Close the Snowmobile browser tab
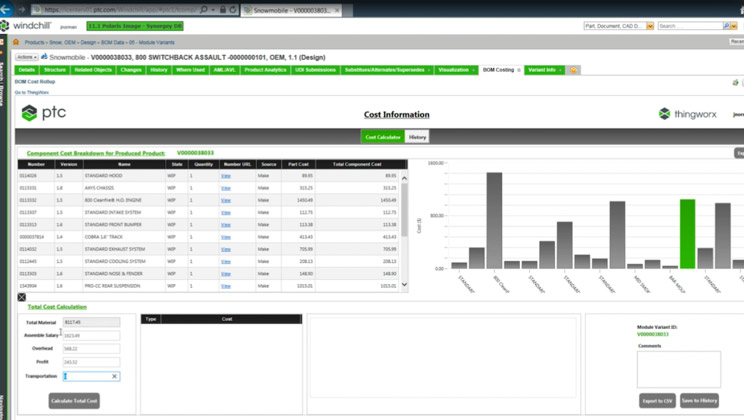Screen dimensions: 744x420 [x=337, y=10]
